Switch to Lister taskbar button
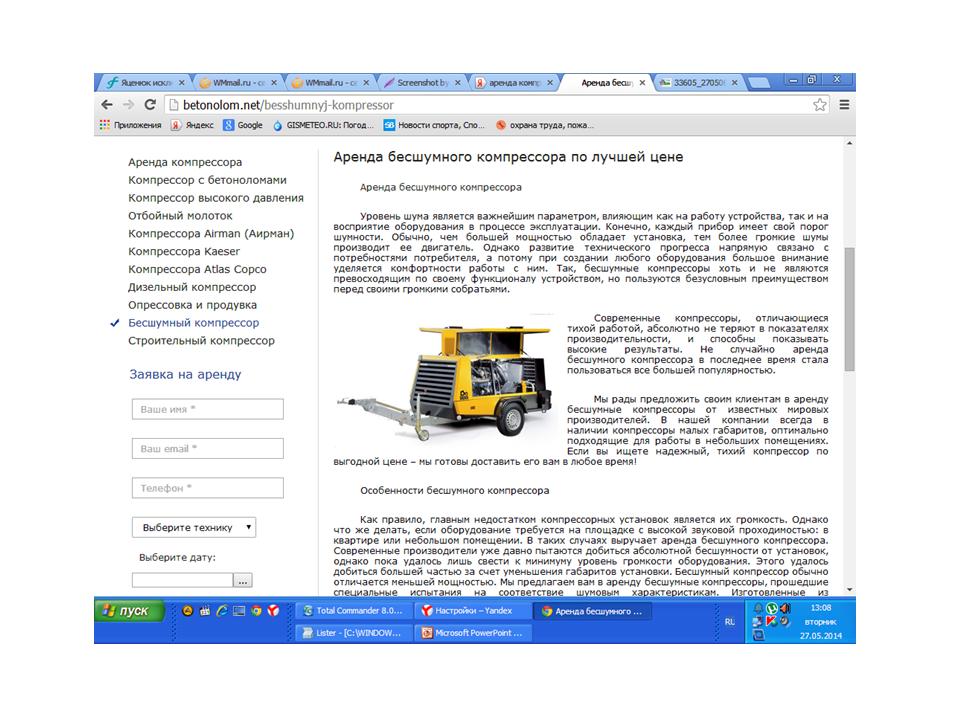The width and height of the screenshot is (960, 720). [353, 632]
